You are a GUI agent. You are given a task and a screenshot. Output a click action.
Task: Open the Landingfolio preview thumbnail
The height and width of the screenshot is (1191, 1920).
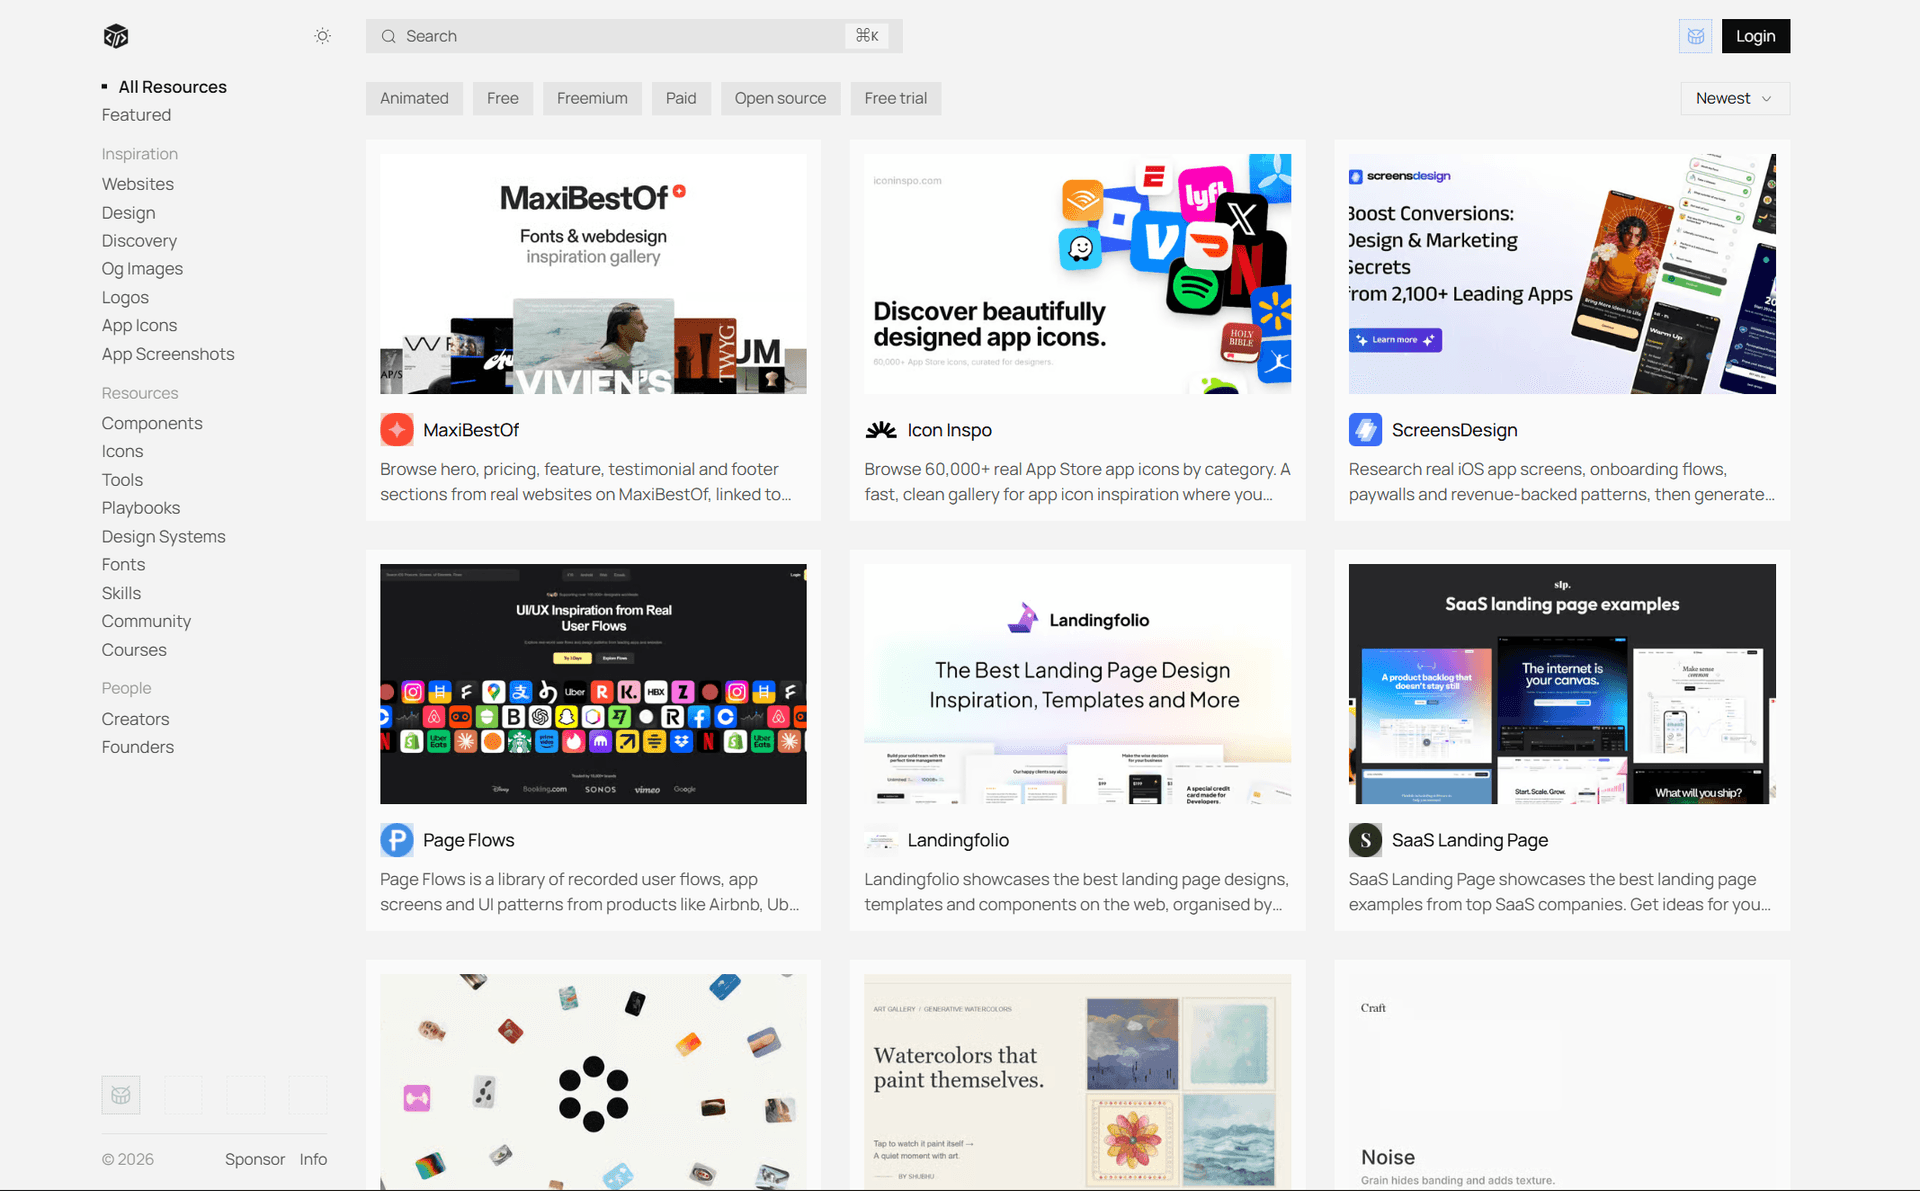tap(1077, 684)
